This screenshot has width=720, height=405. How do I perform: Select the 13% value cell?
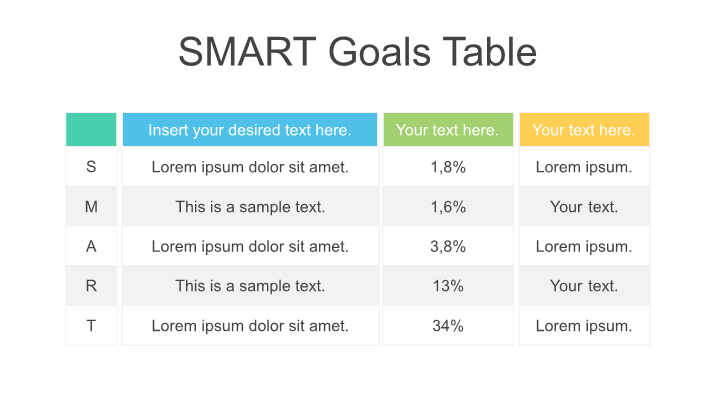[448, 286]
